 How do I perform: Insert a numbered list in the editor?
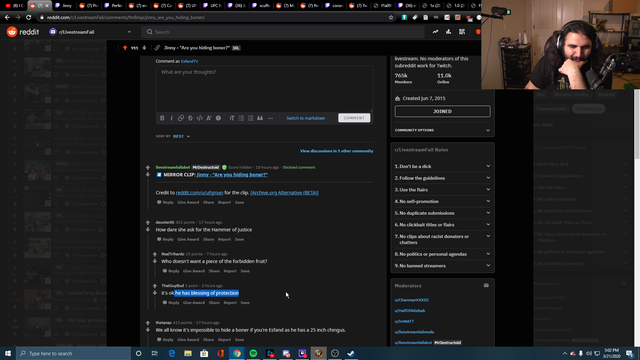click(x=251, y=118)
